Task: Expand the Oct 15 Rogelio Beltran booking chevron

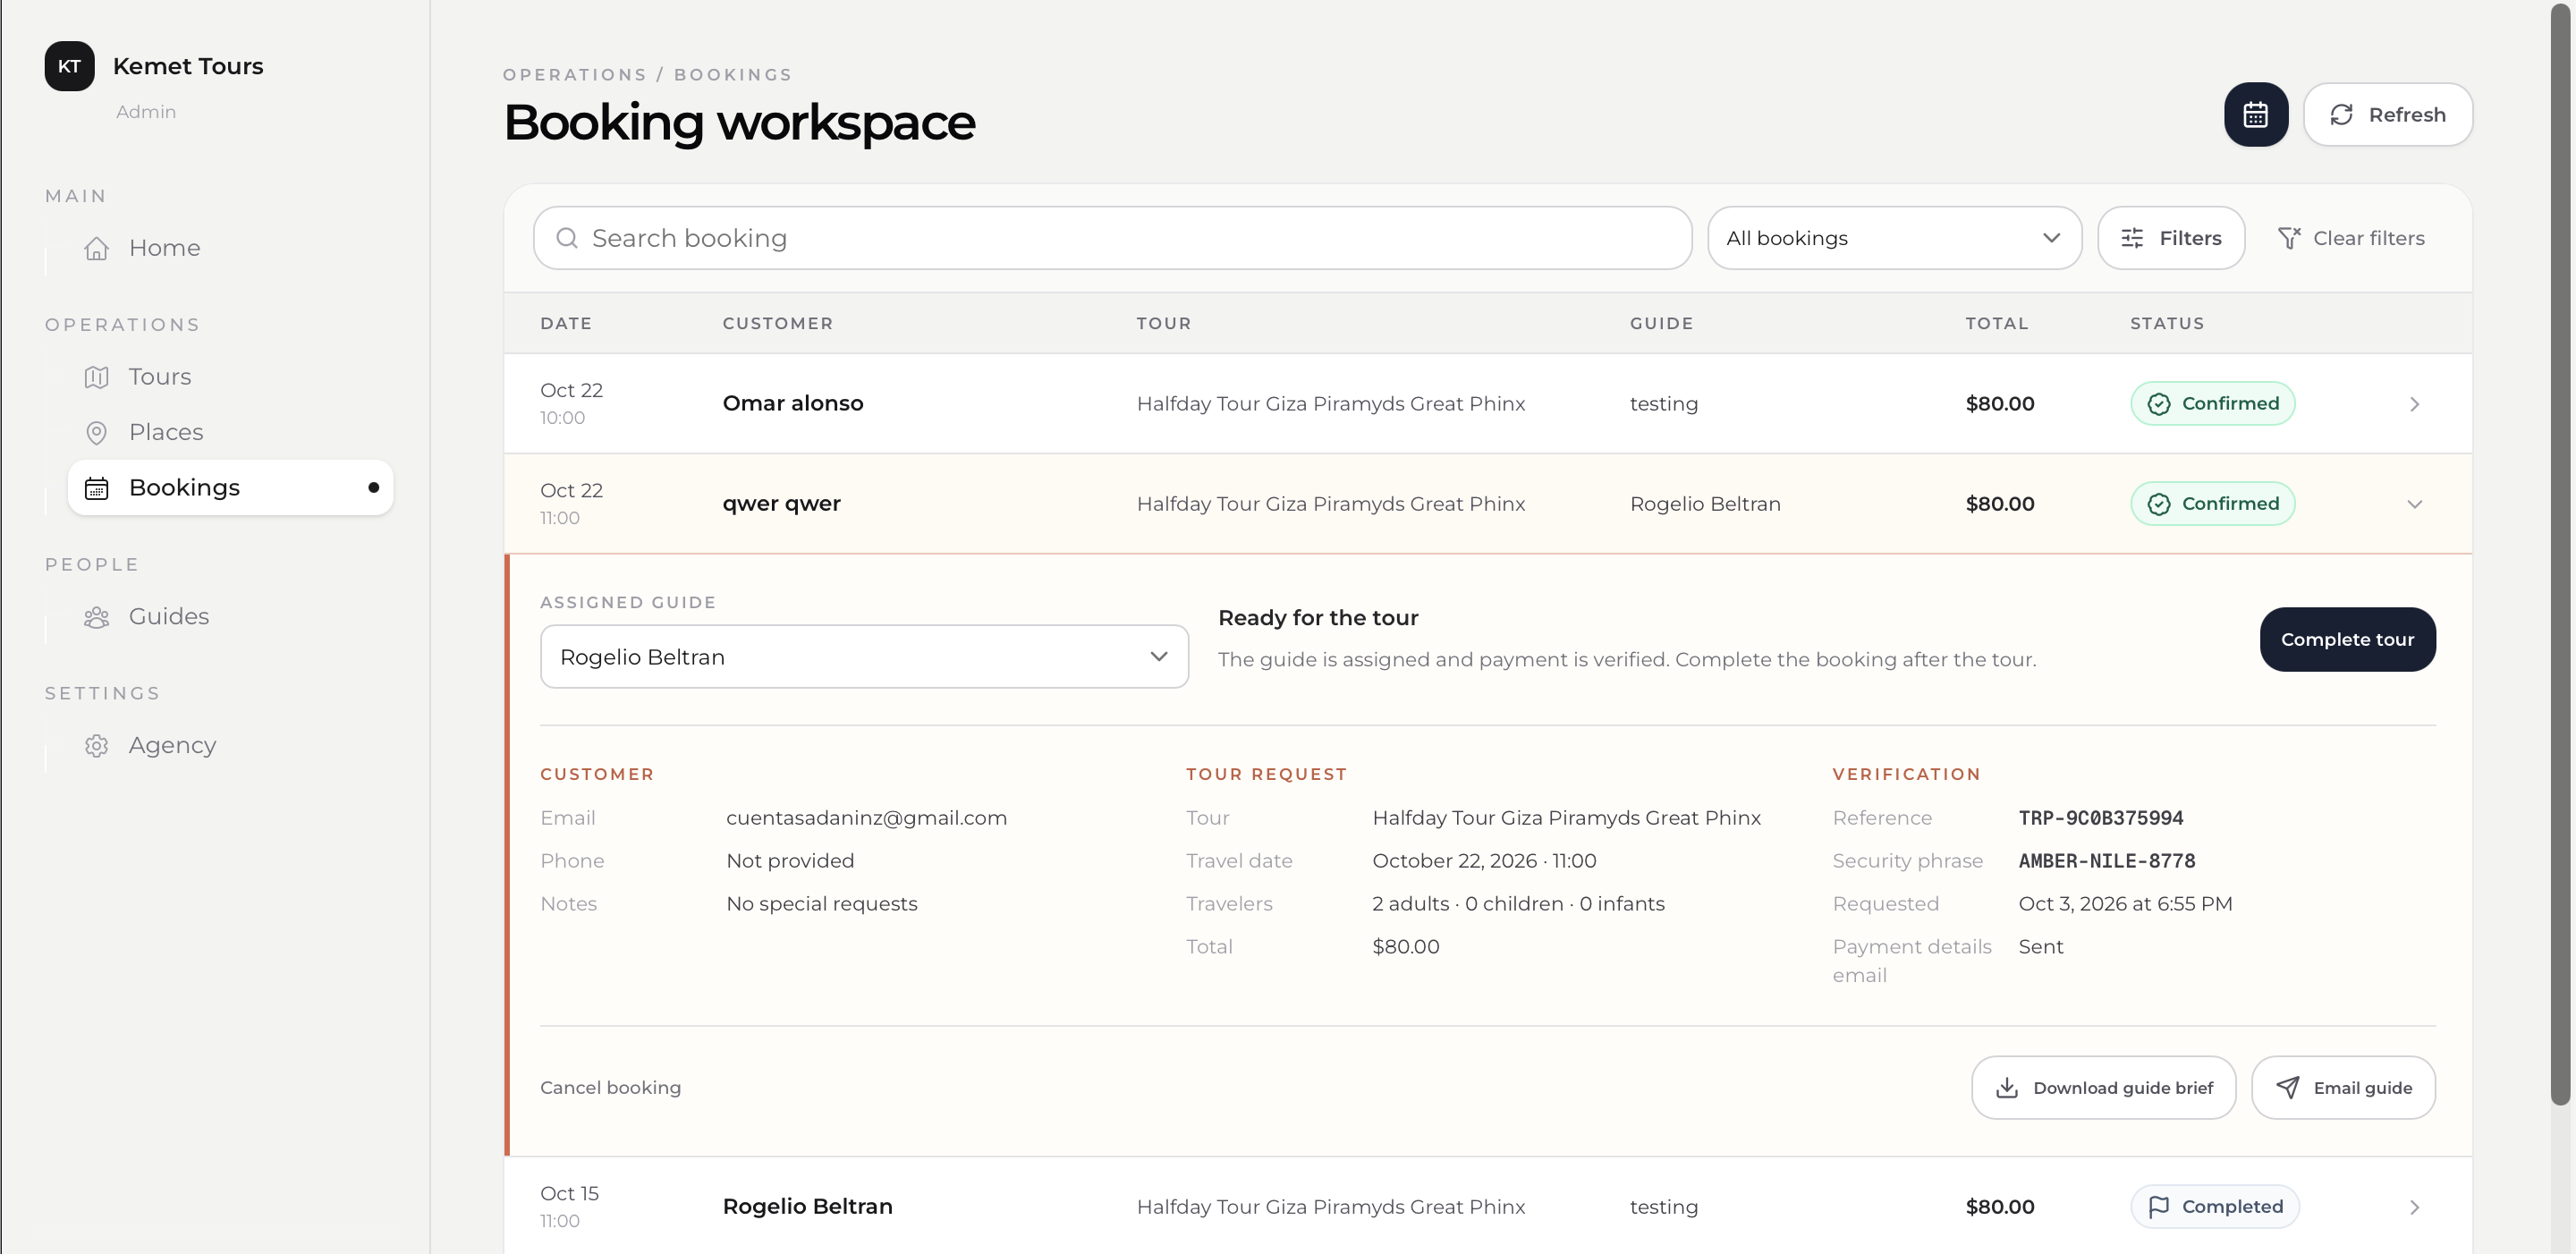Action: (x=2414, y=1207)
